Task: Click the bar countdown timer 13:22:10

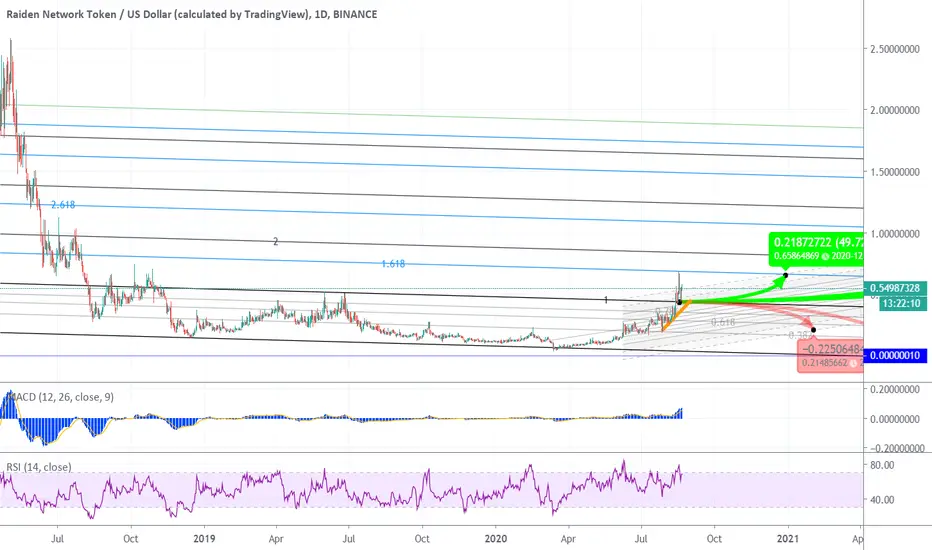Action: point(901,303)
